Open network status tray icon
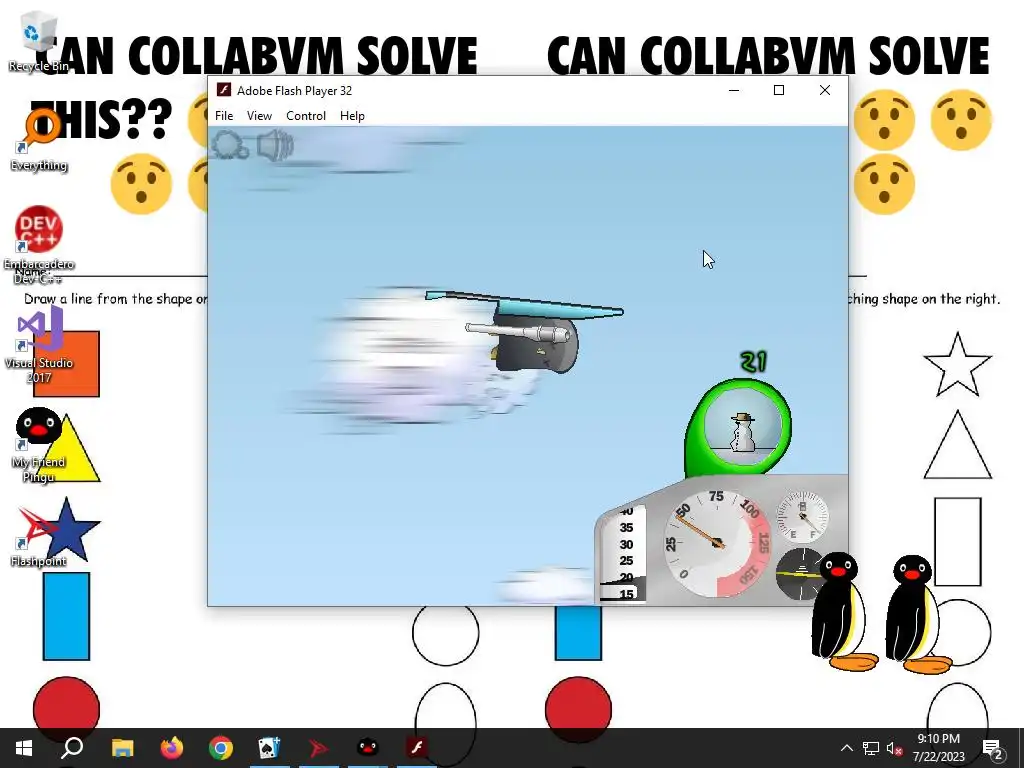 (871, 748)
